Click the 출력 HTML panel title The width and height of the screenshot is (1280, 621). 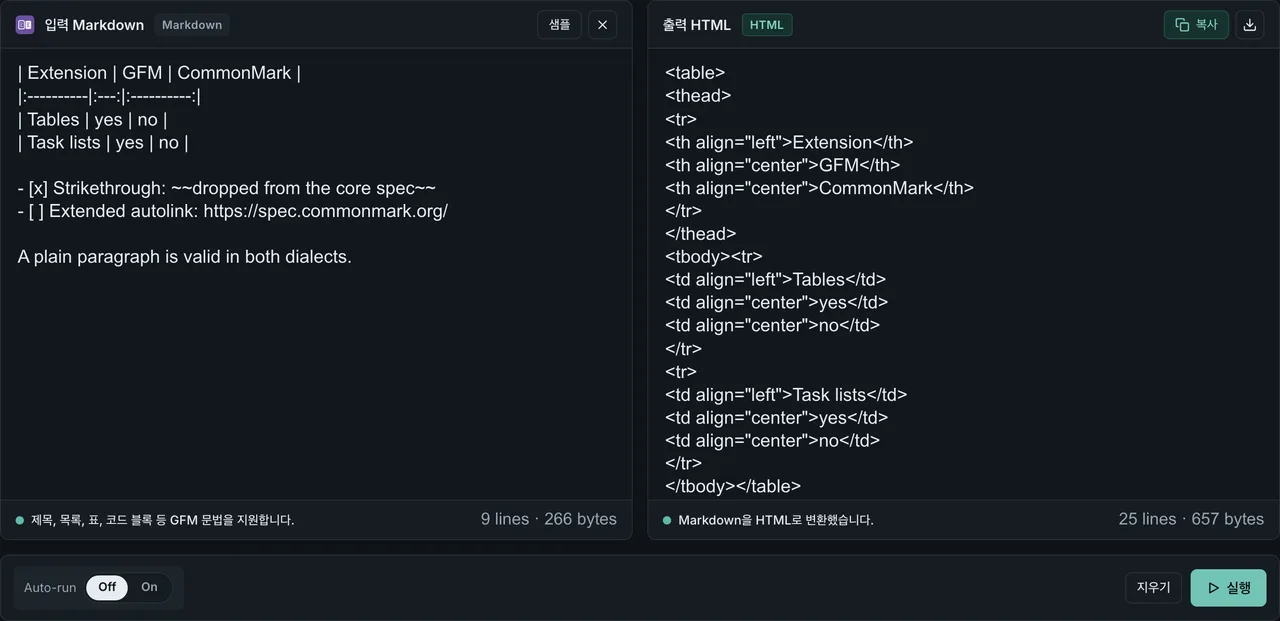[697, 25]
